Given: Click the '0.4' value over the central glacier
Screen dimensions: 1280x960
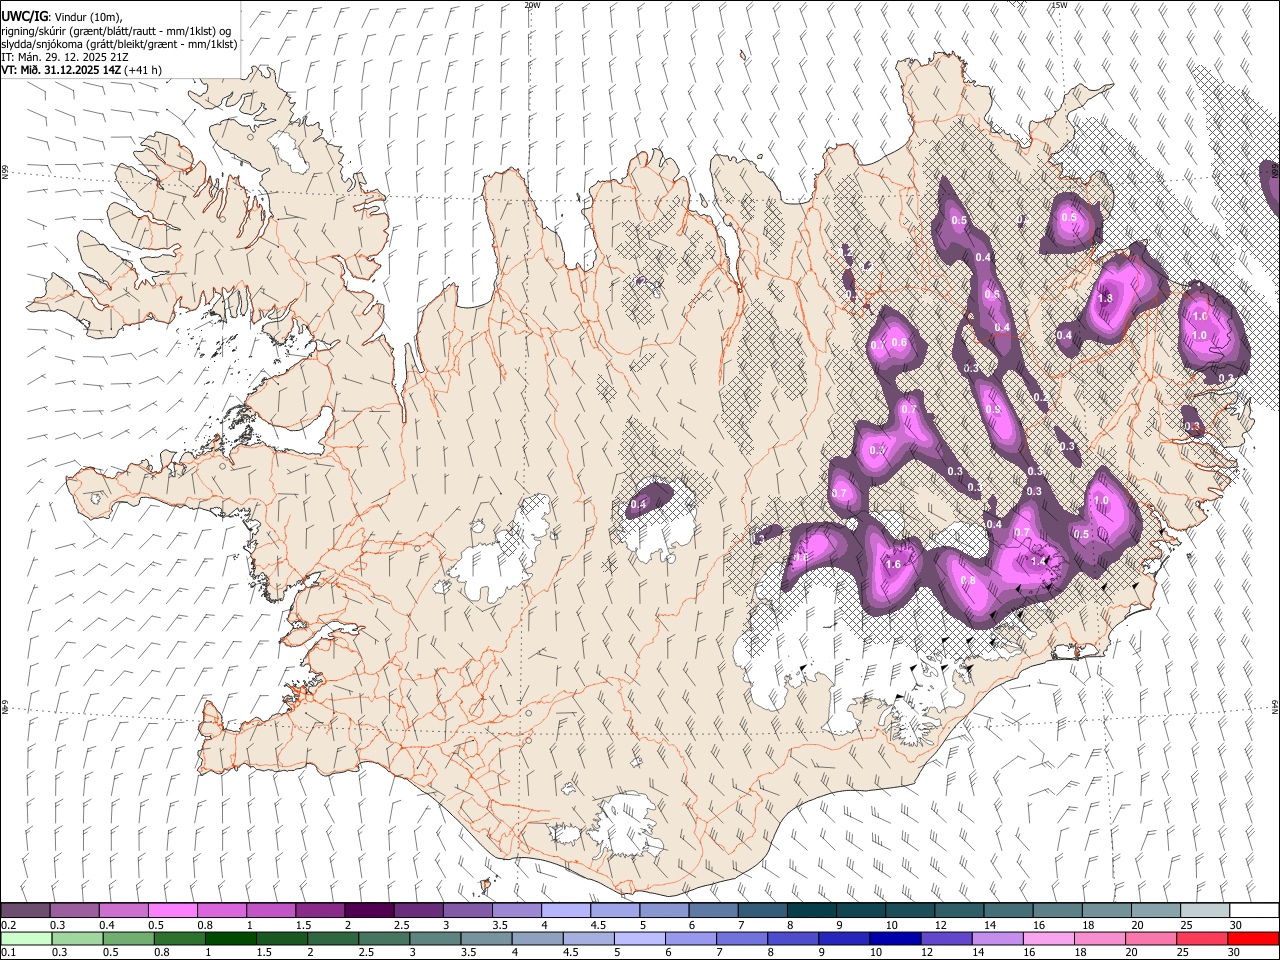Looking at the screenshot, I should point(638,505).
